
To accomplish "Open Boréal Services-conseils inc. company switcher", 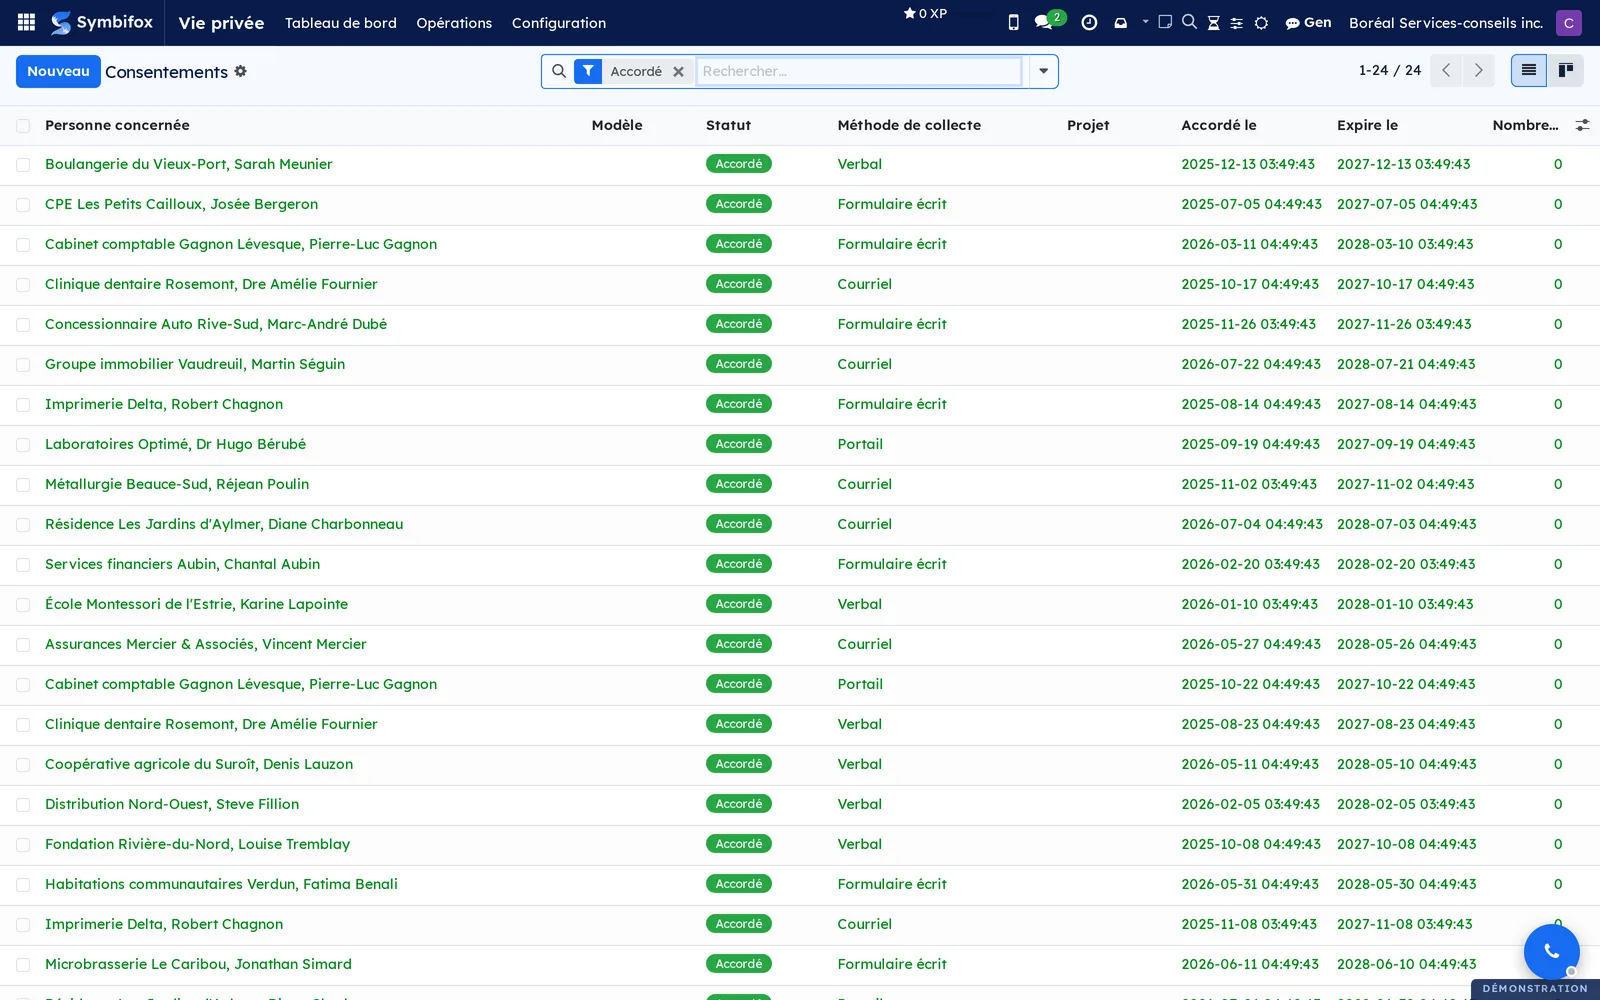I will pyautogui.click(x=1445, y=22).
